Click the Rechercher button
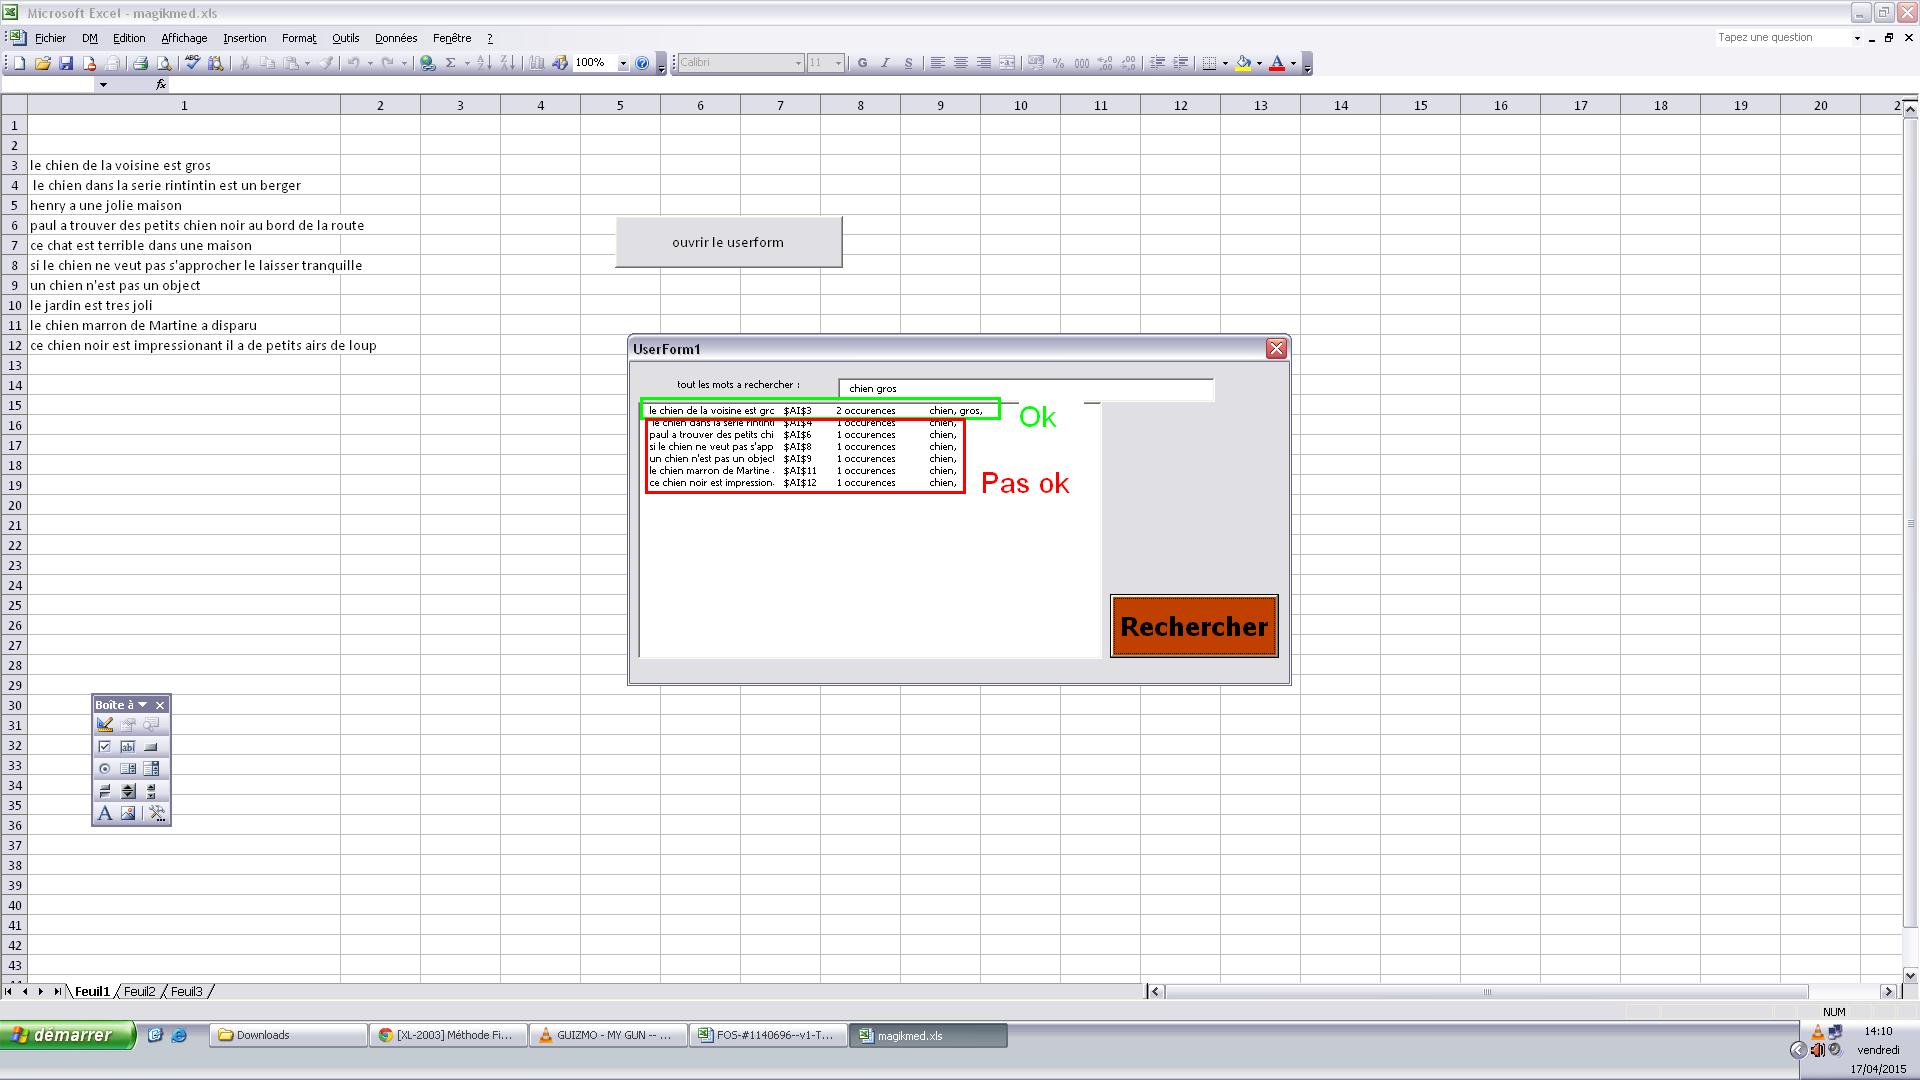Image resolution: width=1920 pixels, height=1080 pixels. [x=1194, y=626]
